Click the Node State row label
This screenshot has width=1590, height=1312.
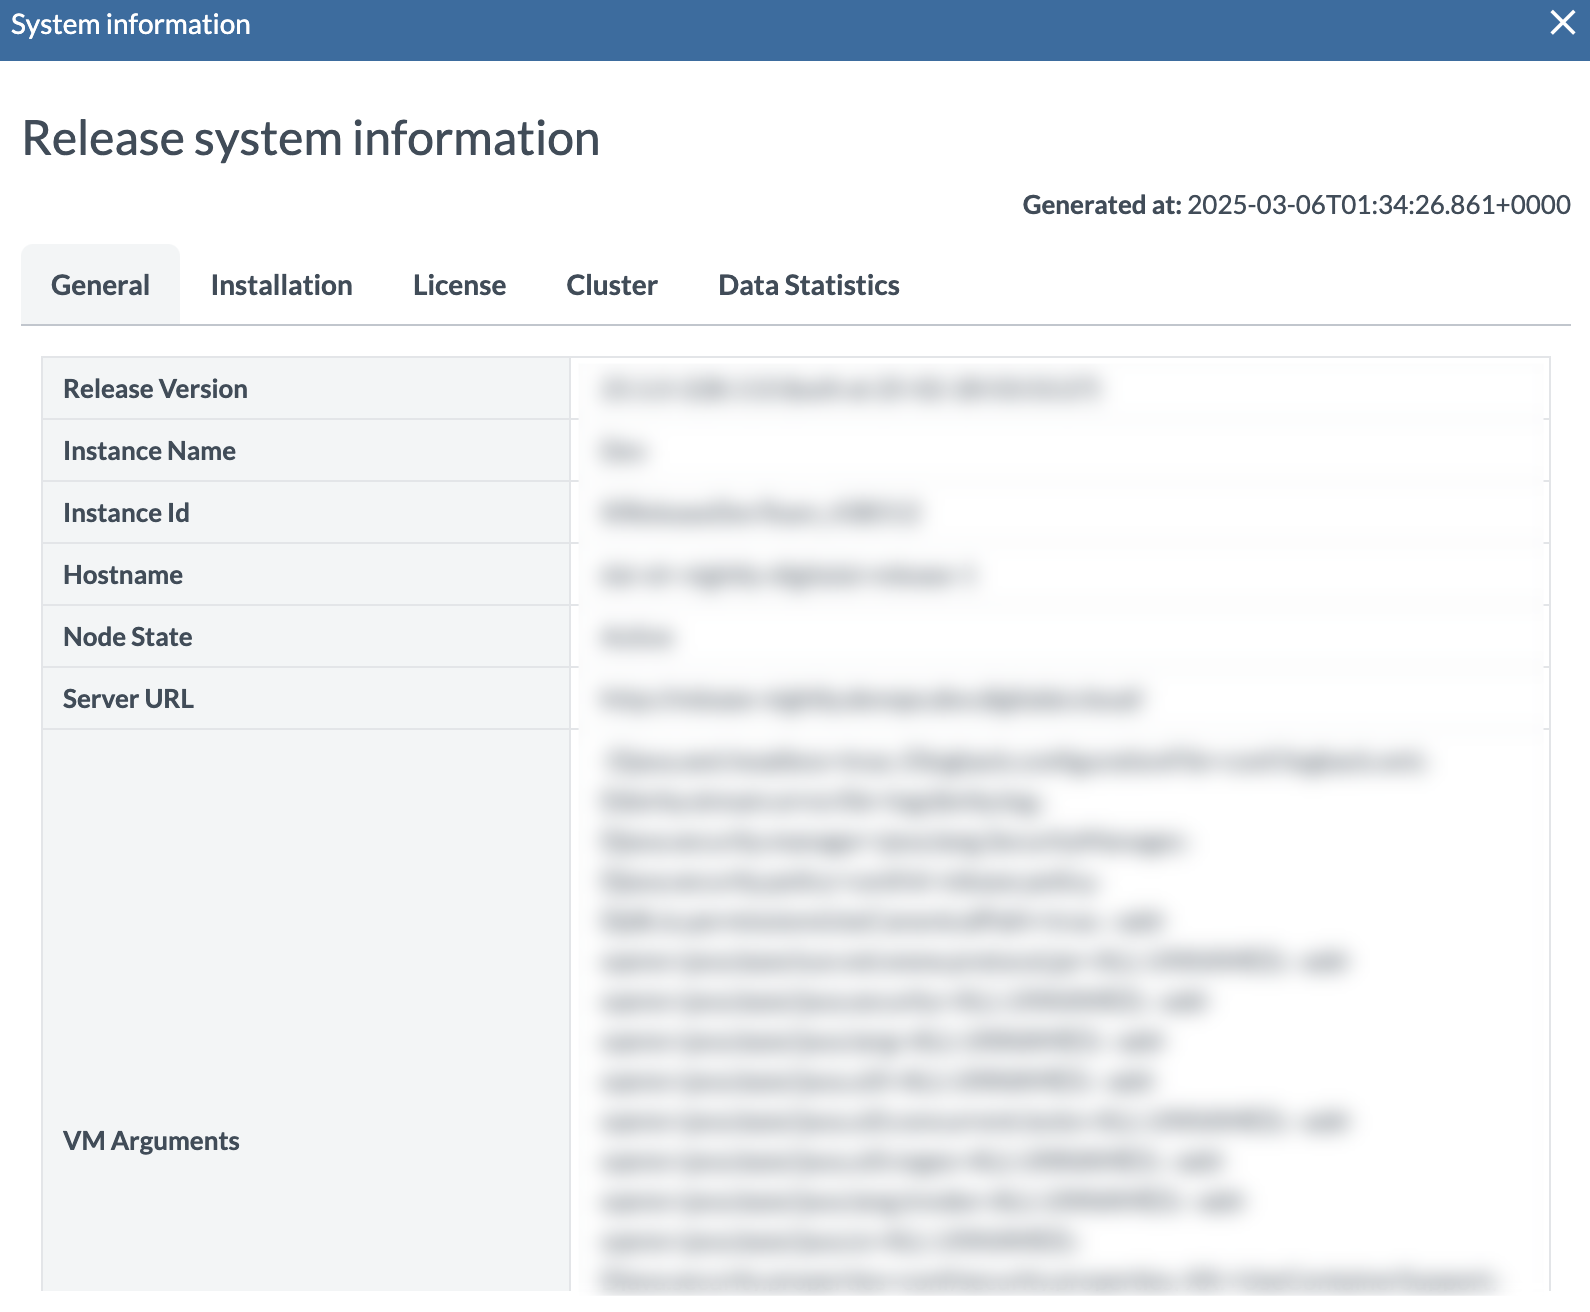pyautogui.click(x=128, y=637)
